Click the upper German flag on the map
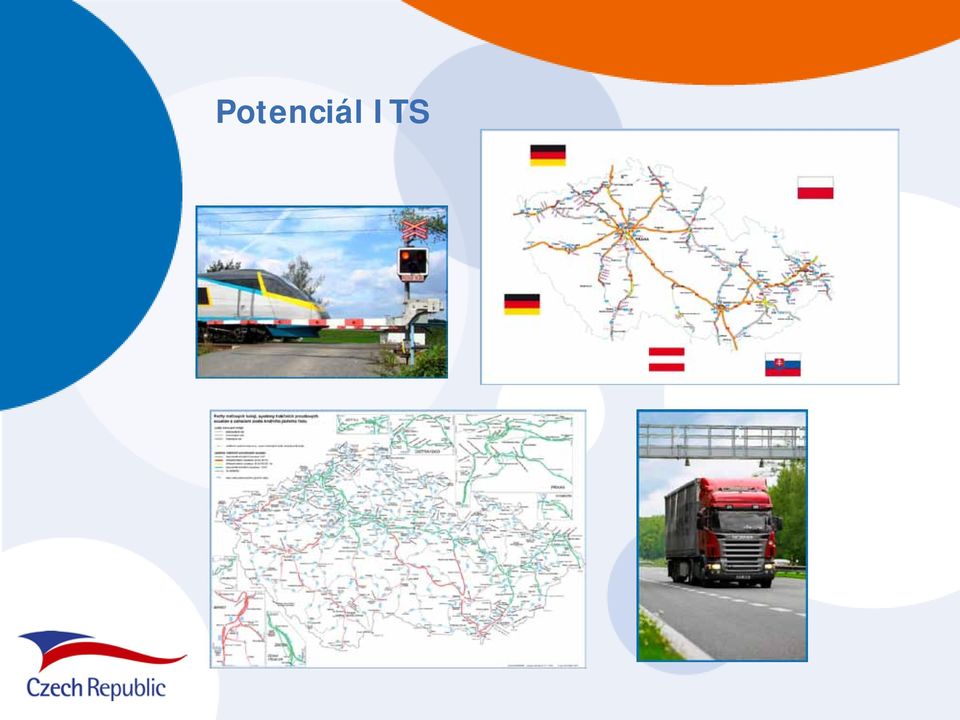 pyautogui.click(x=547, y=156)
